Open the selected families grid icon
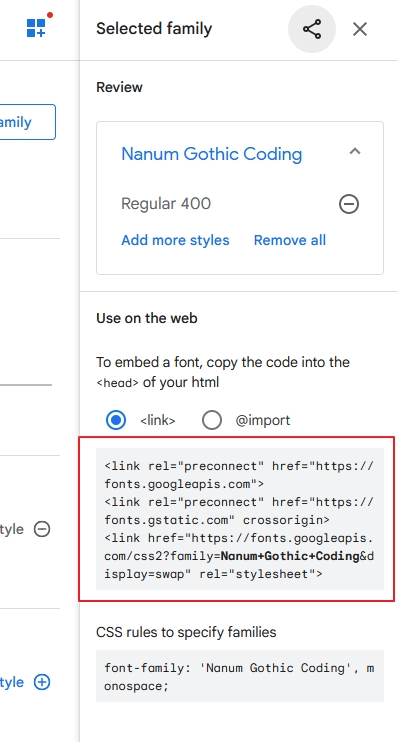The width and height of the screenshot is (398, 742). tap(36, 27)
